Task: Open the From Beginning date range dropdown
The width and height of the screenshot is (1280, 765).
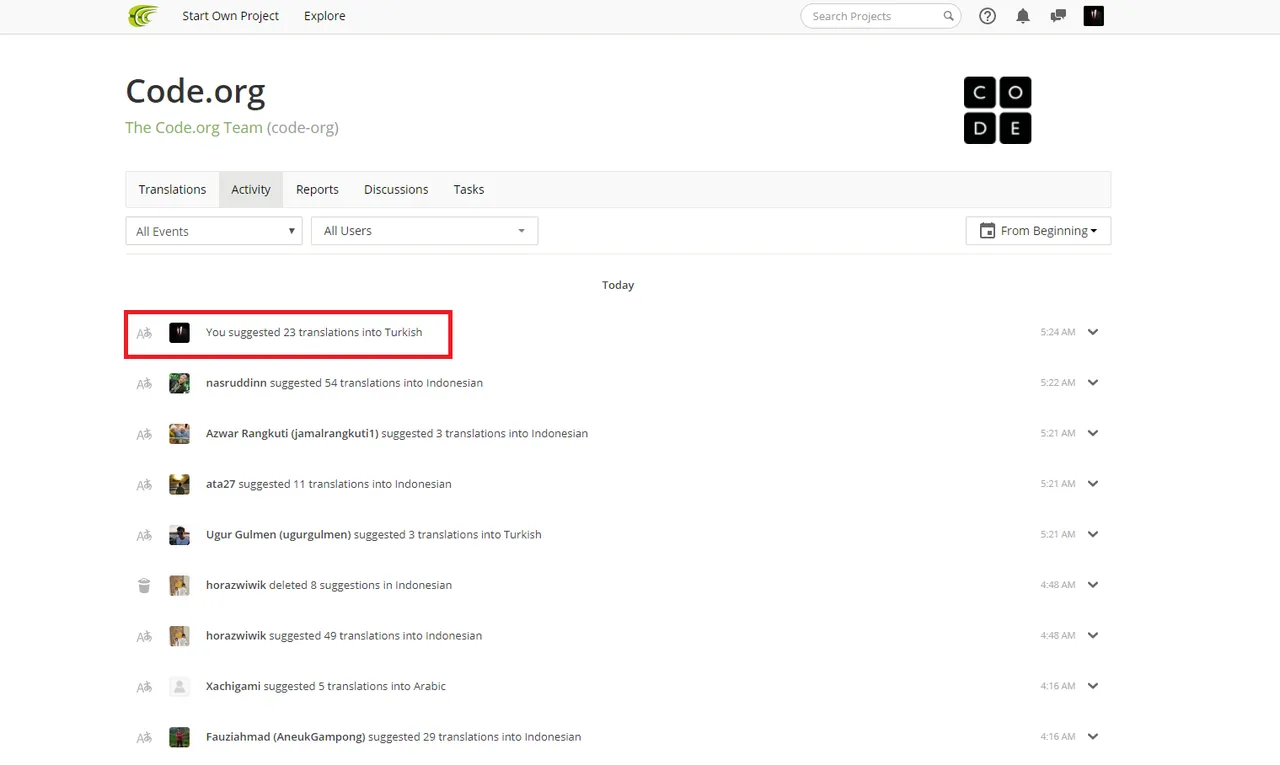Action: tap(1038, 231)
